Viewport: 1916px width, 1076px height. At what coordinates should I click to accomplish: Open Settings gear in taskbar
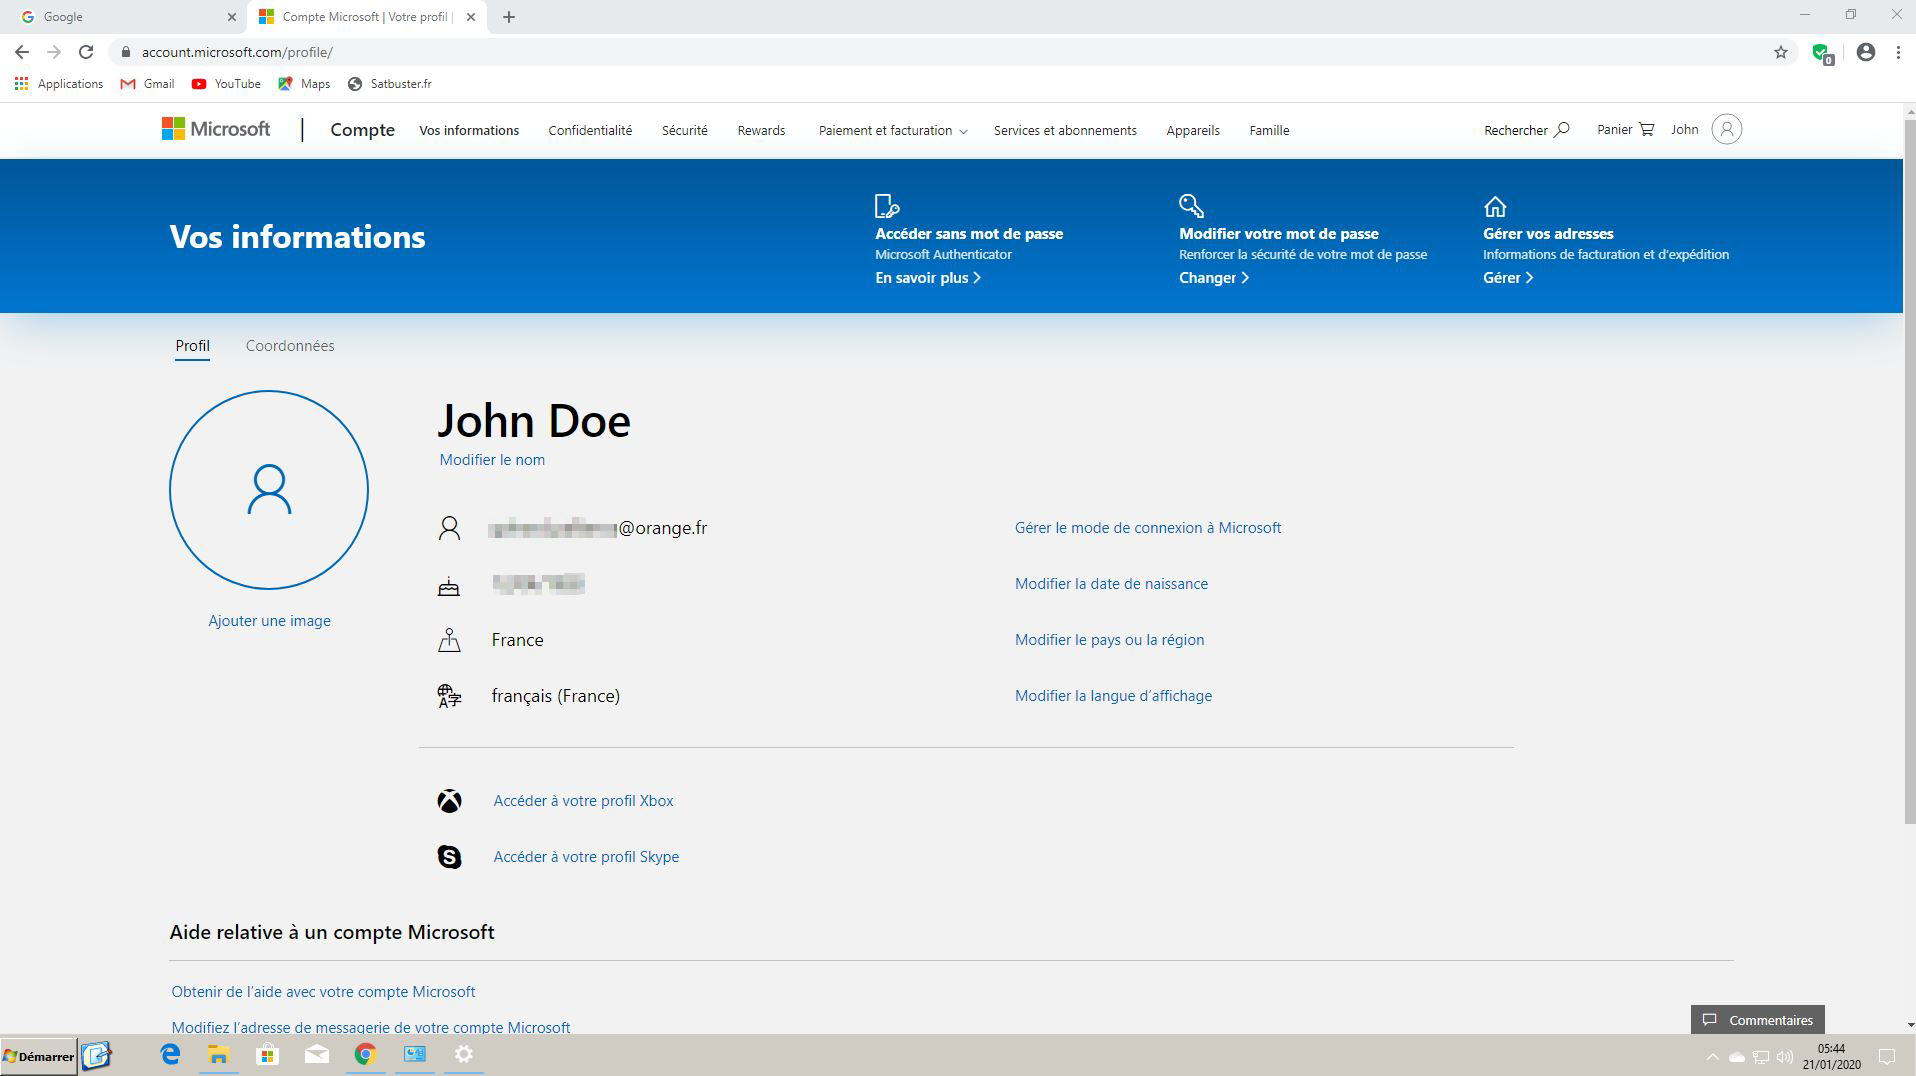(464, 1055)
